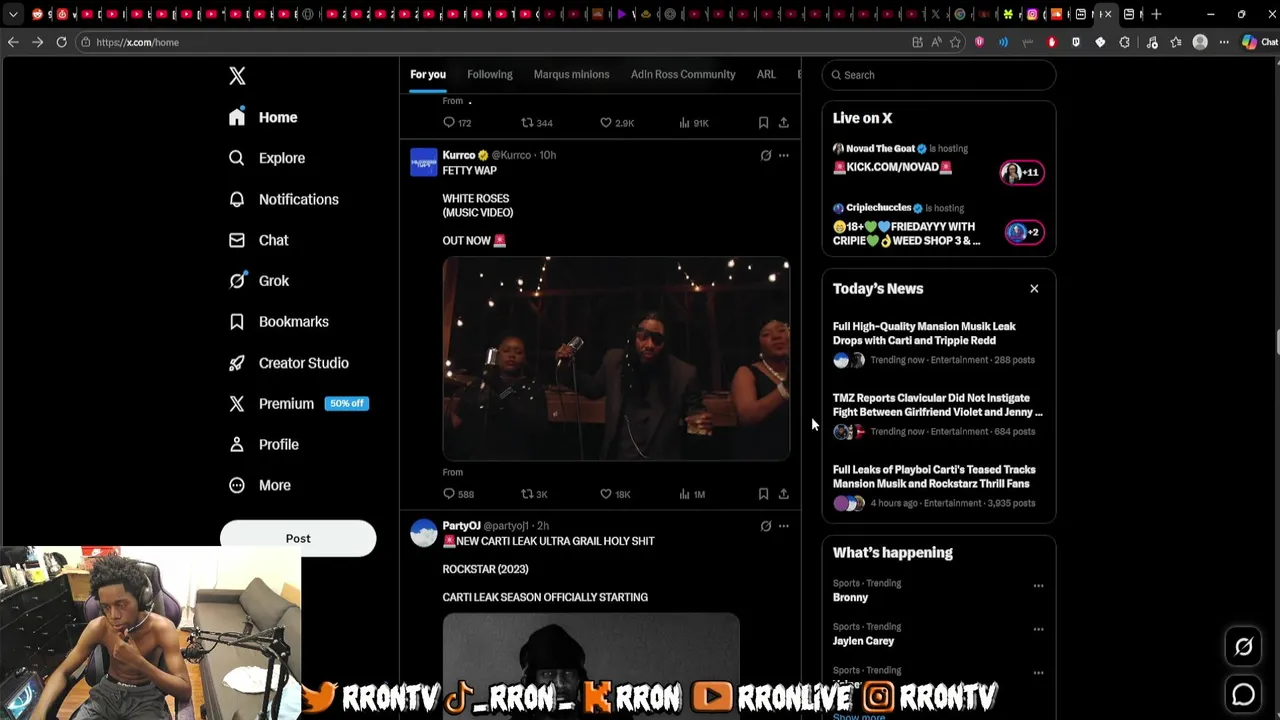This screenshot has width=1280, height=720.
Task: Play the White Roses music video thumbnail
Action: pos(616,359)
